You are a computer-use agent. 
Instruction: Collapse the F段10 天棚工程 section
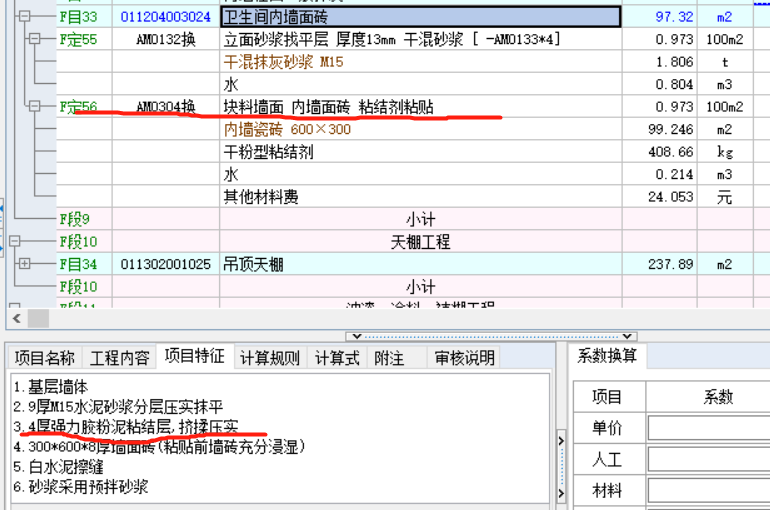coord(14,241)
